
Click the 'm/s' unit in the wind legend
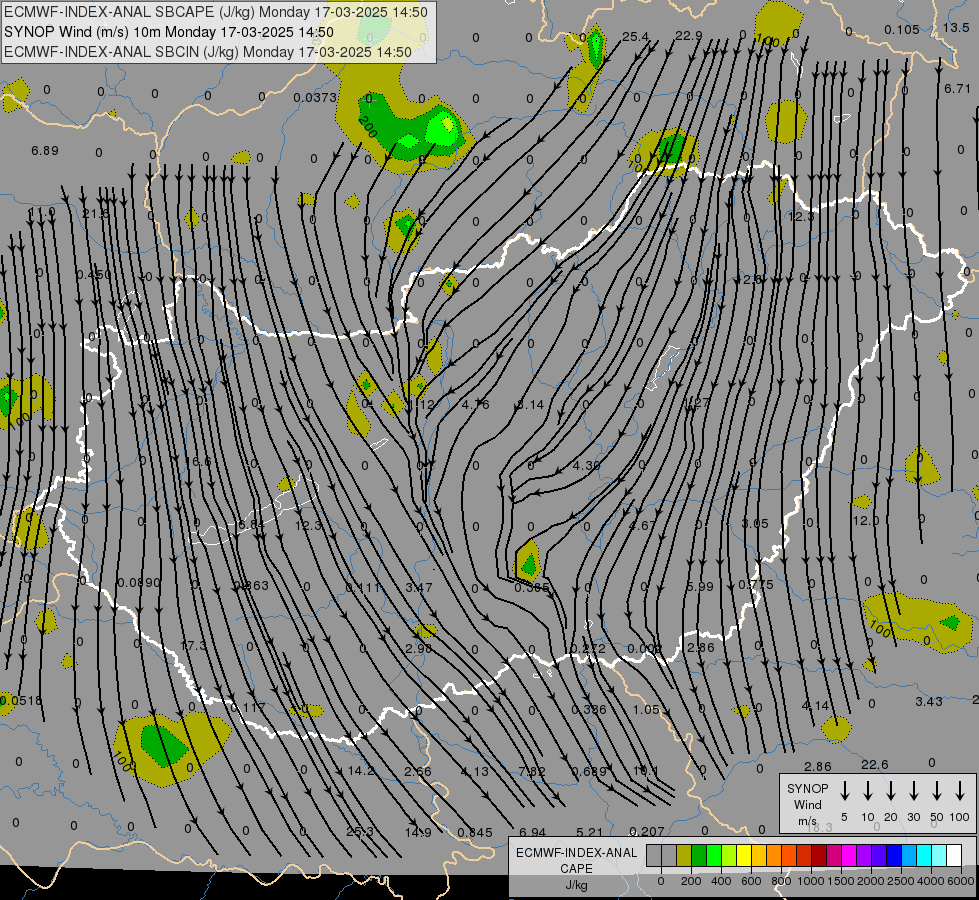(807, 821)
